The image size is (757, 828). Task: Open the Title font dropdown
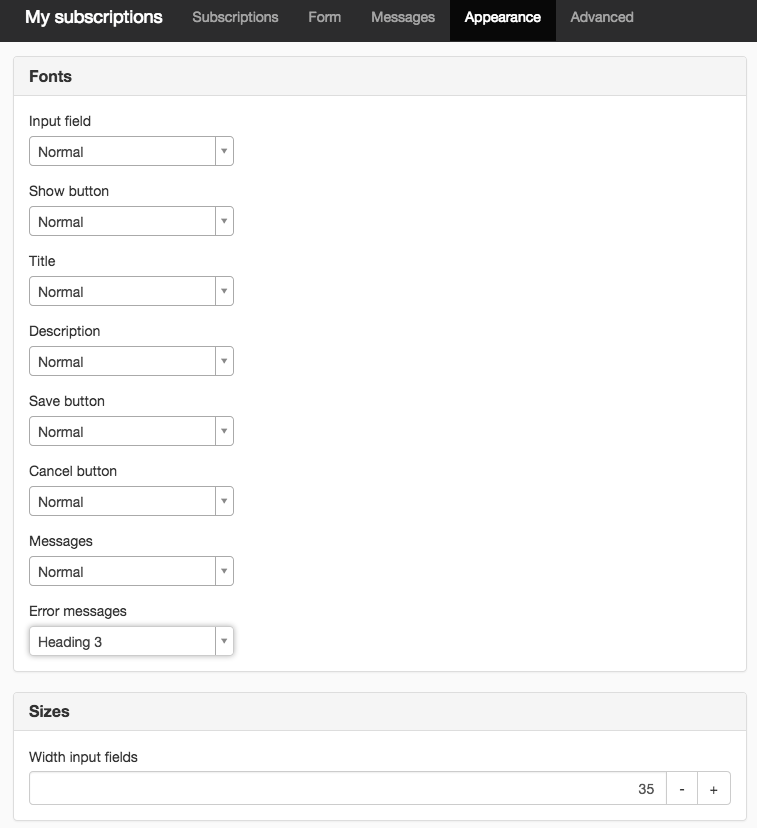[x=131, y=291]
